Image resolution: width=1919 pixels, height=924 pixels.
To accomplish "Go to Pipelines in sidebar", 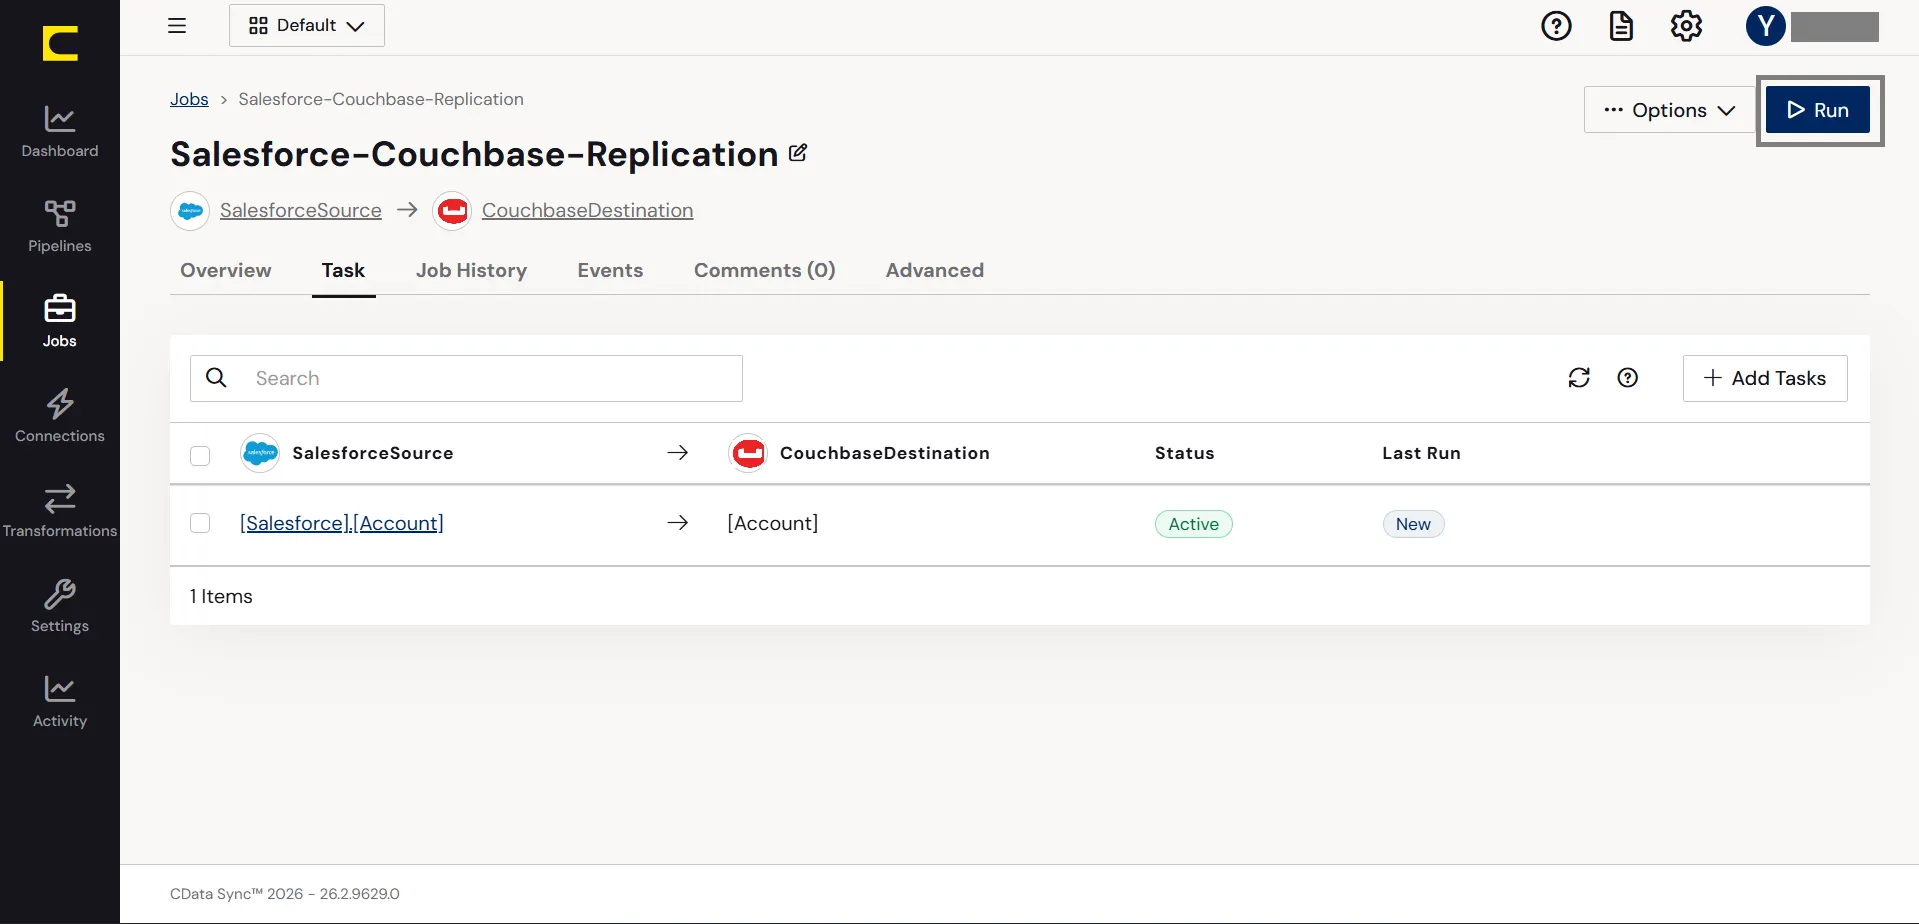I will 60,226.
